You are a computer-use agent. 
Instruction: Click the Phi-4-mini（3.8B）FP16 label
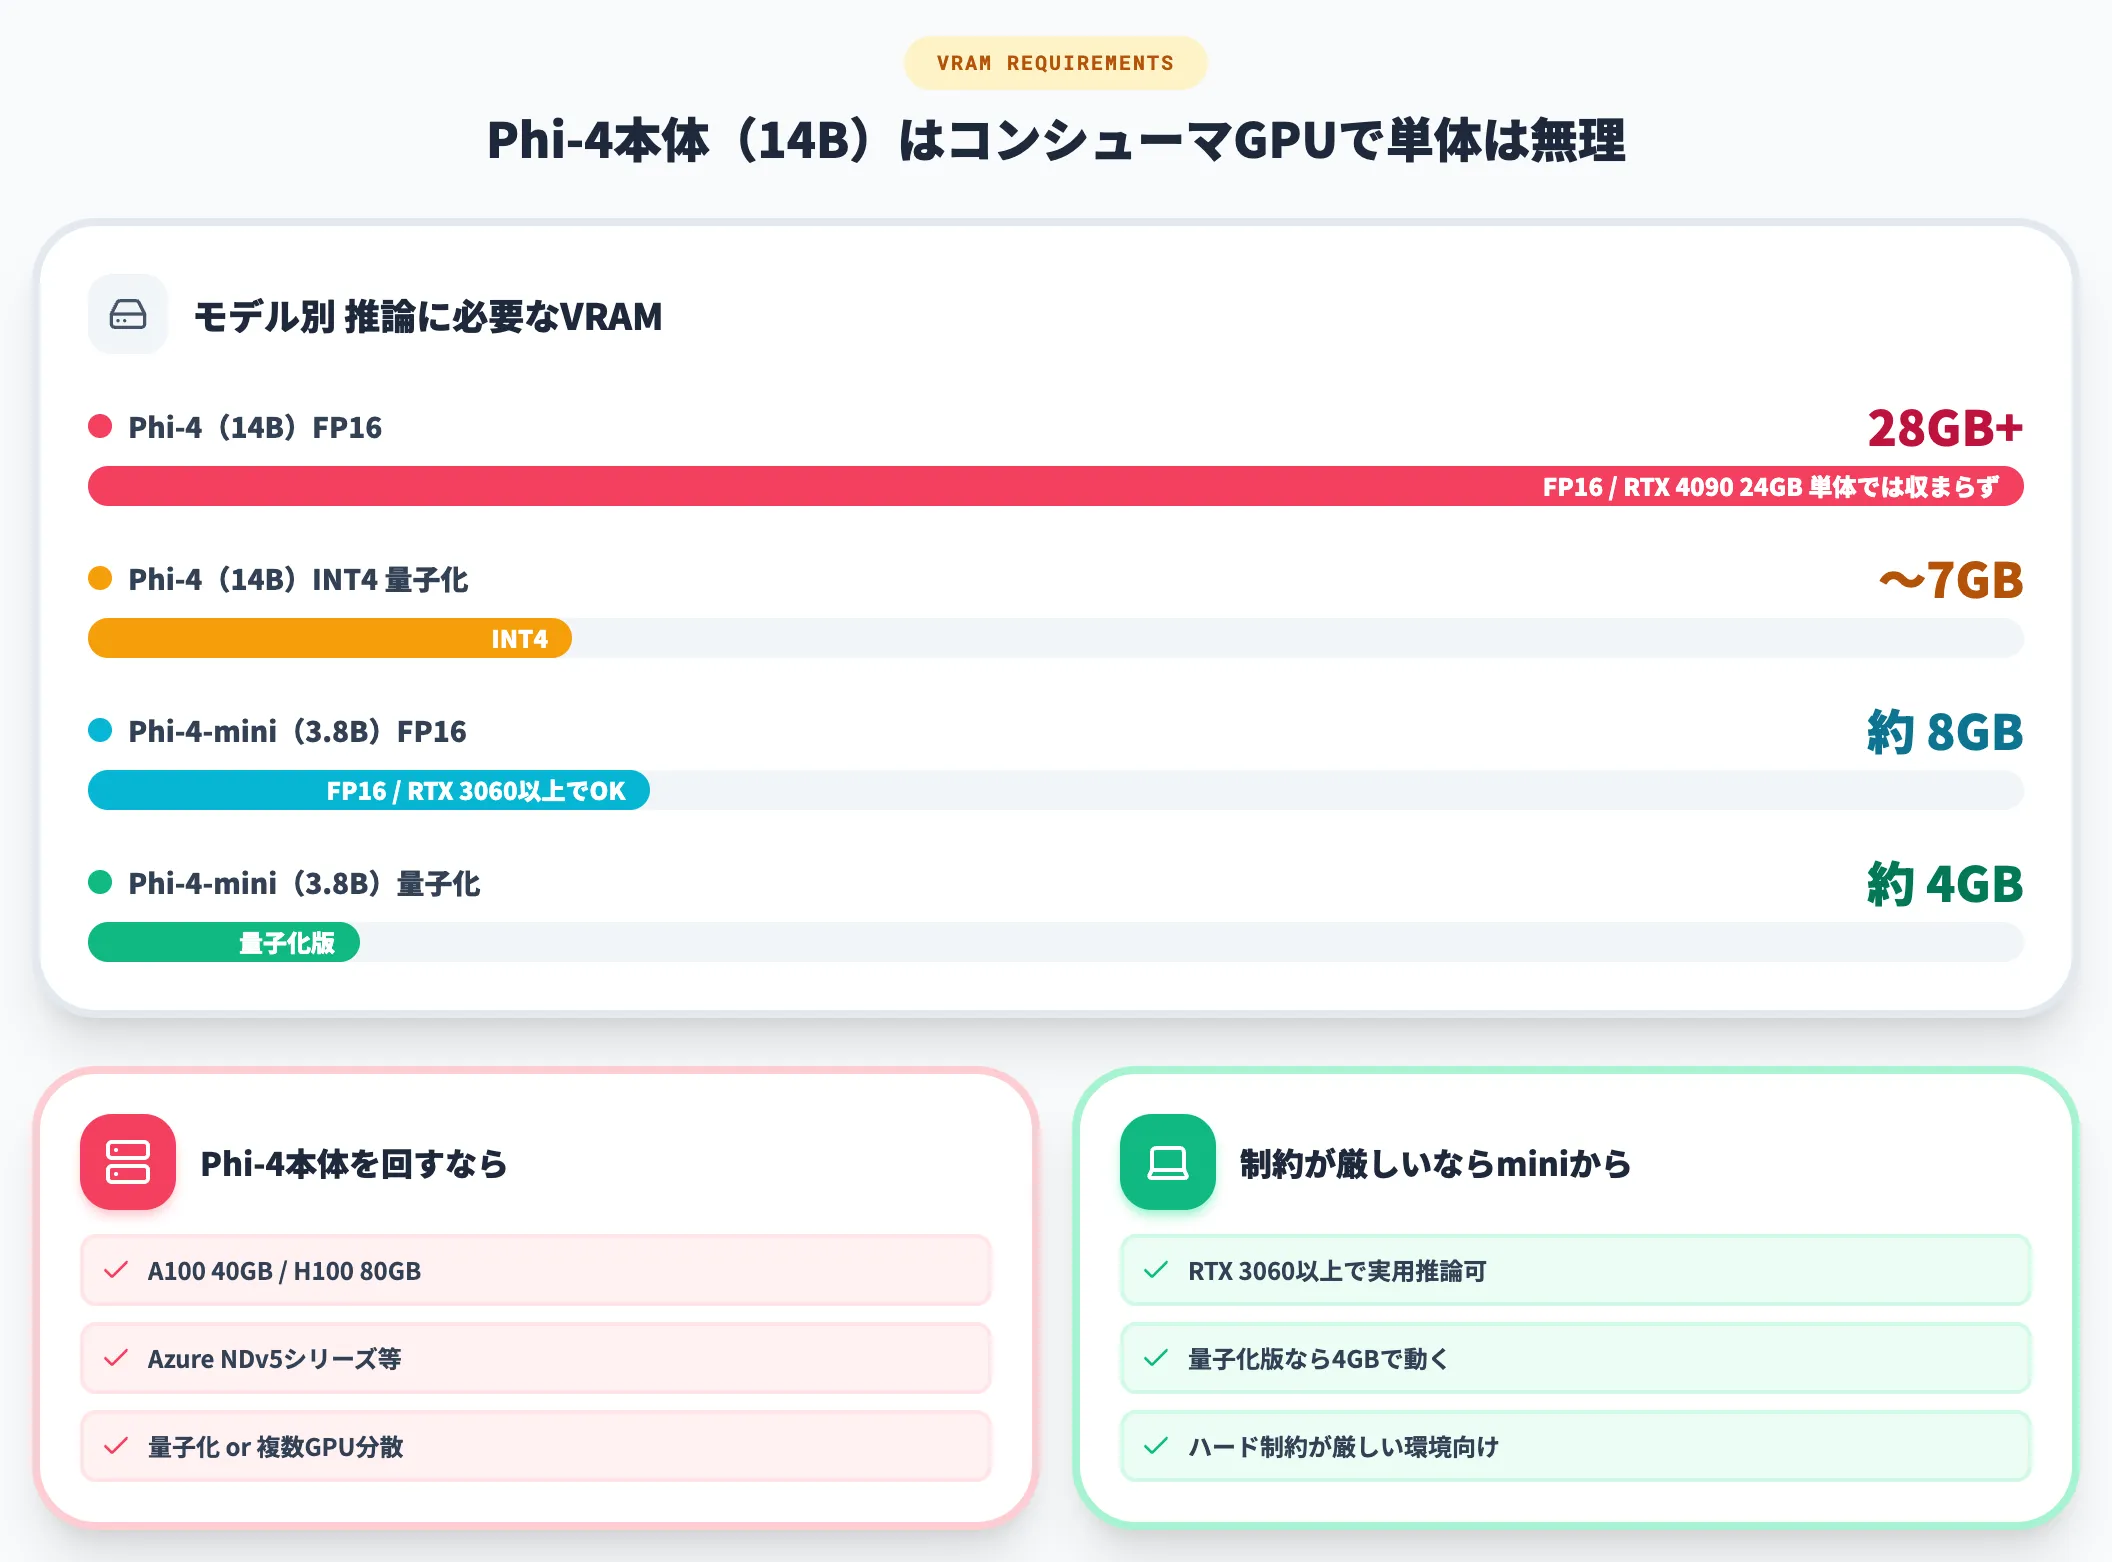(297, 731)
